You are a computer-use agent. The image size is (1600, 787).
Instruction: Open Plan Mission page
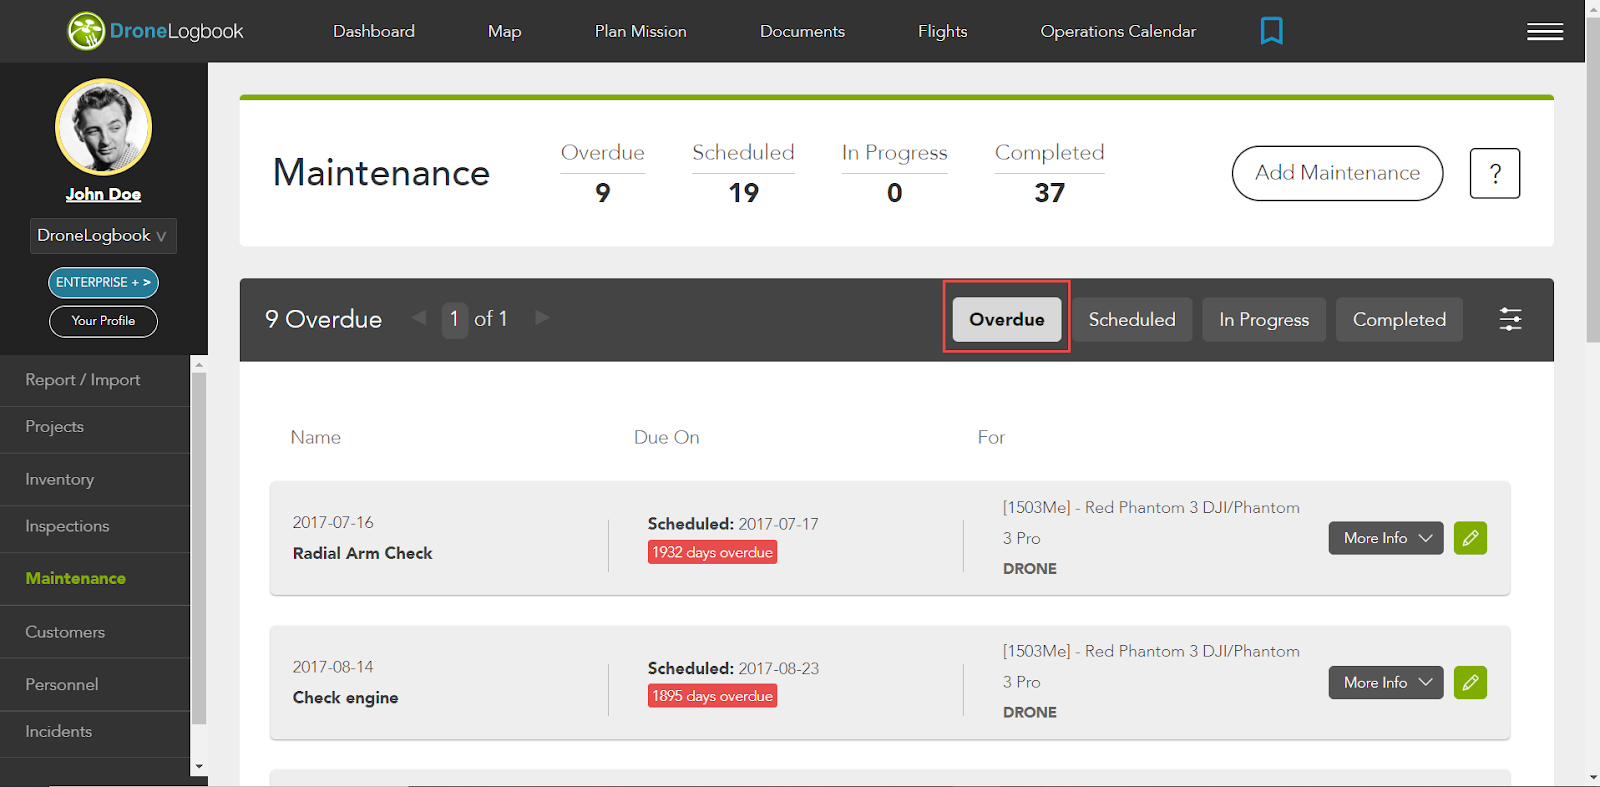tap(641, 31)
